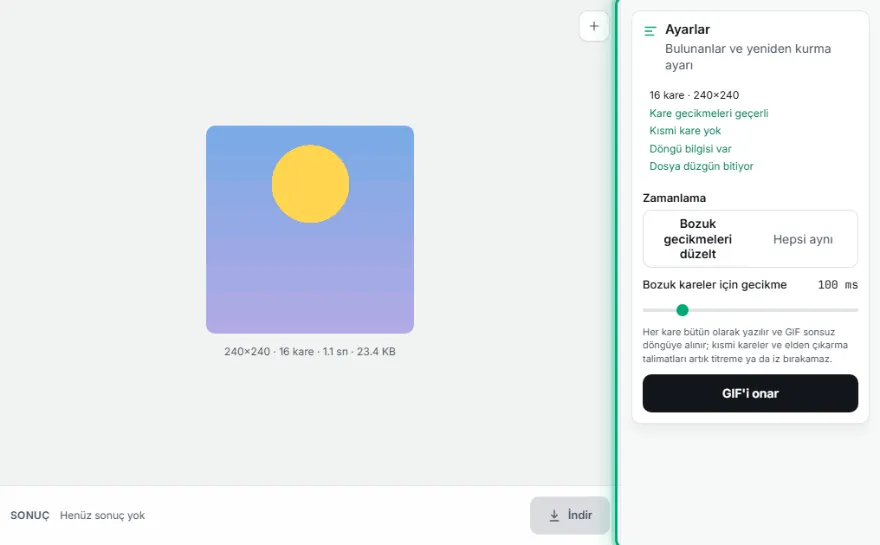880x545 pixels.
Task: Click the sun GIF preview image
Action: 310,230
